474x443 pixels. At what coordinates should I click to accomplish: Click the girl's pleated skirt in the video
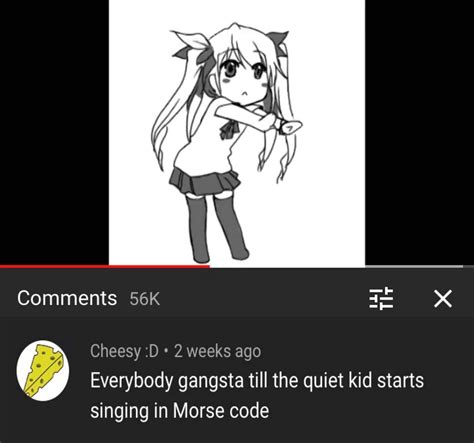(204, 182)
